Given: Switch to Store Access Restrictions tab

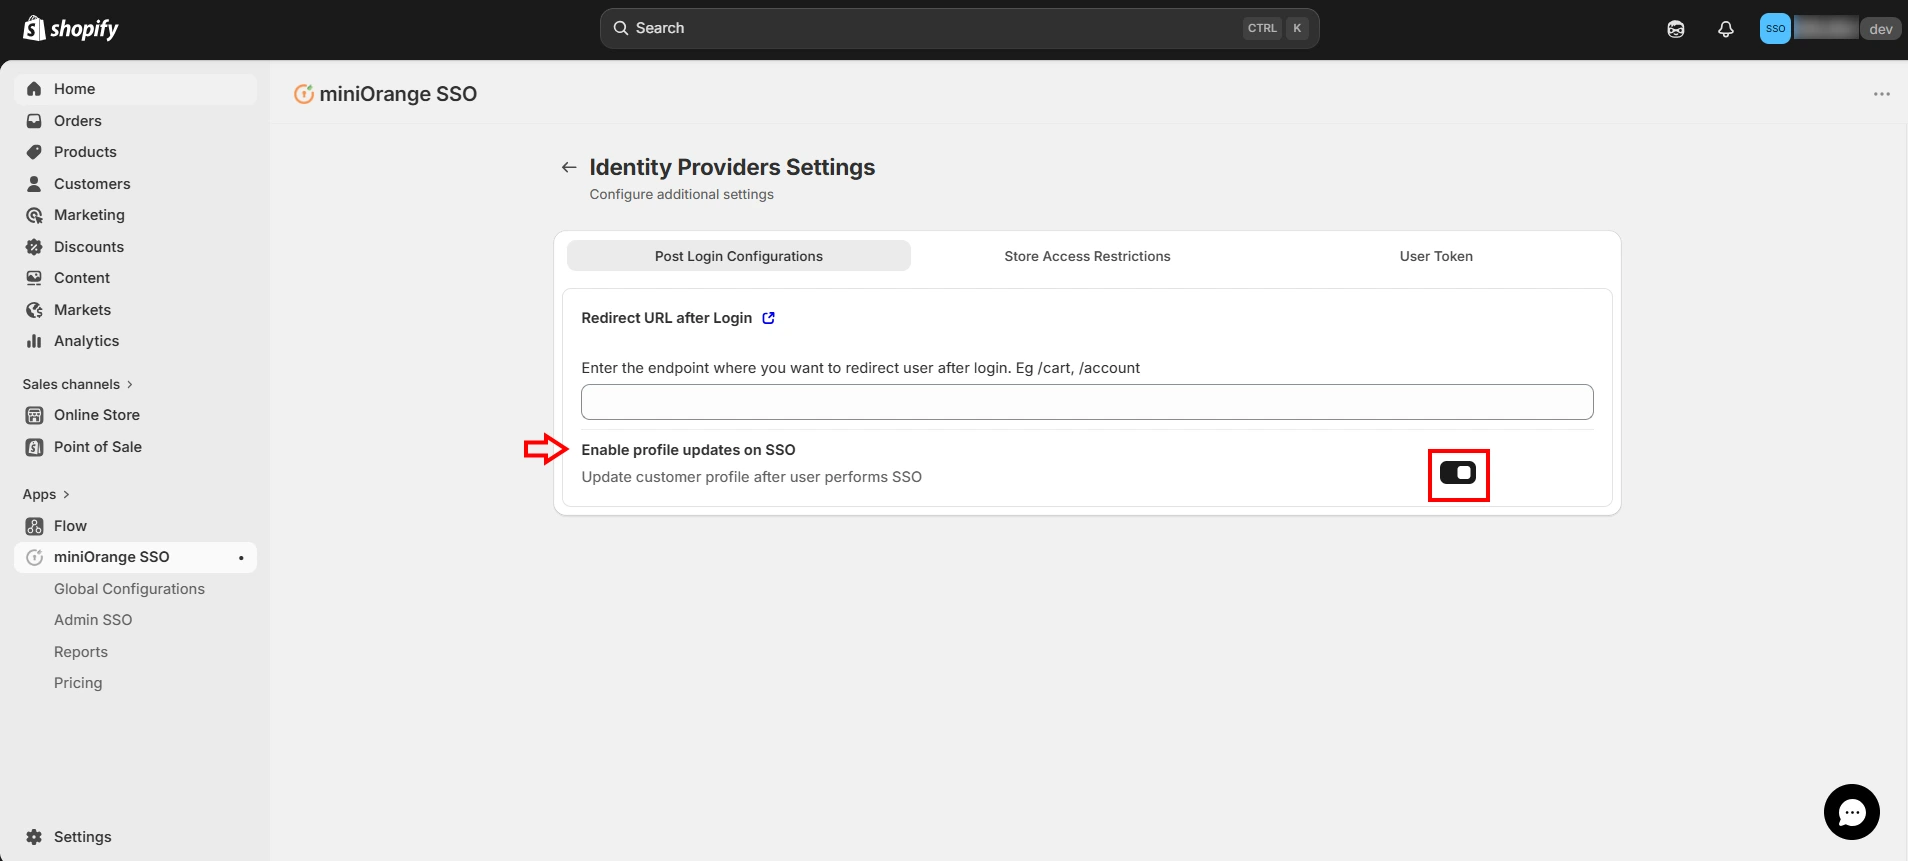Looking at the screenshot, I should point(1087,256).
